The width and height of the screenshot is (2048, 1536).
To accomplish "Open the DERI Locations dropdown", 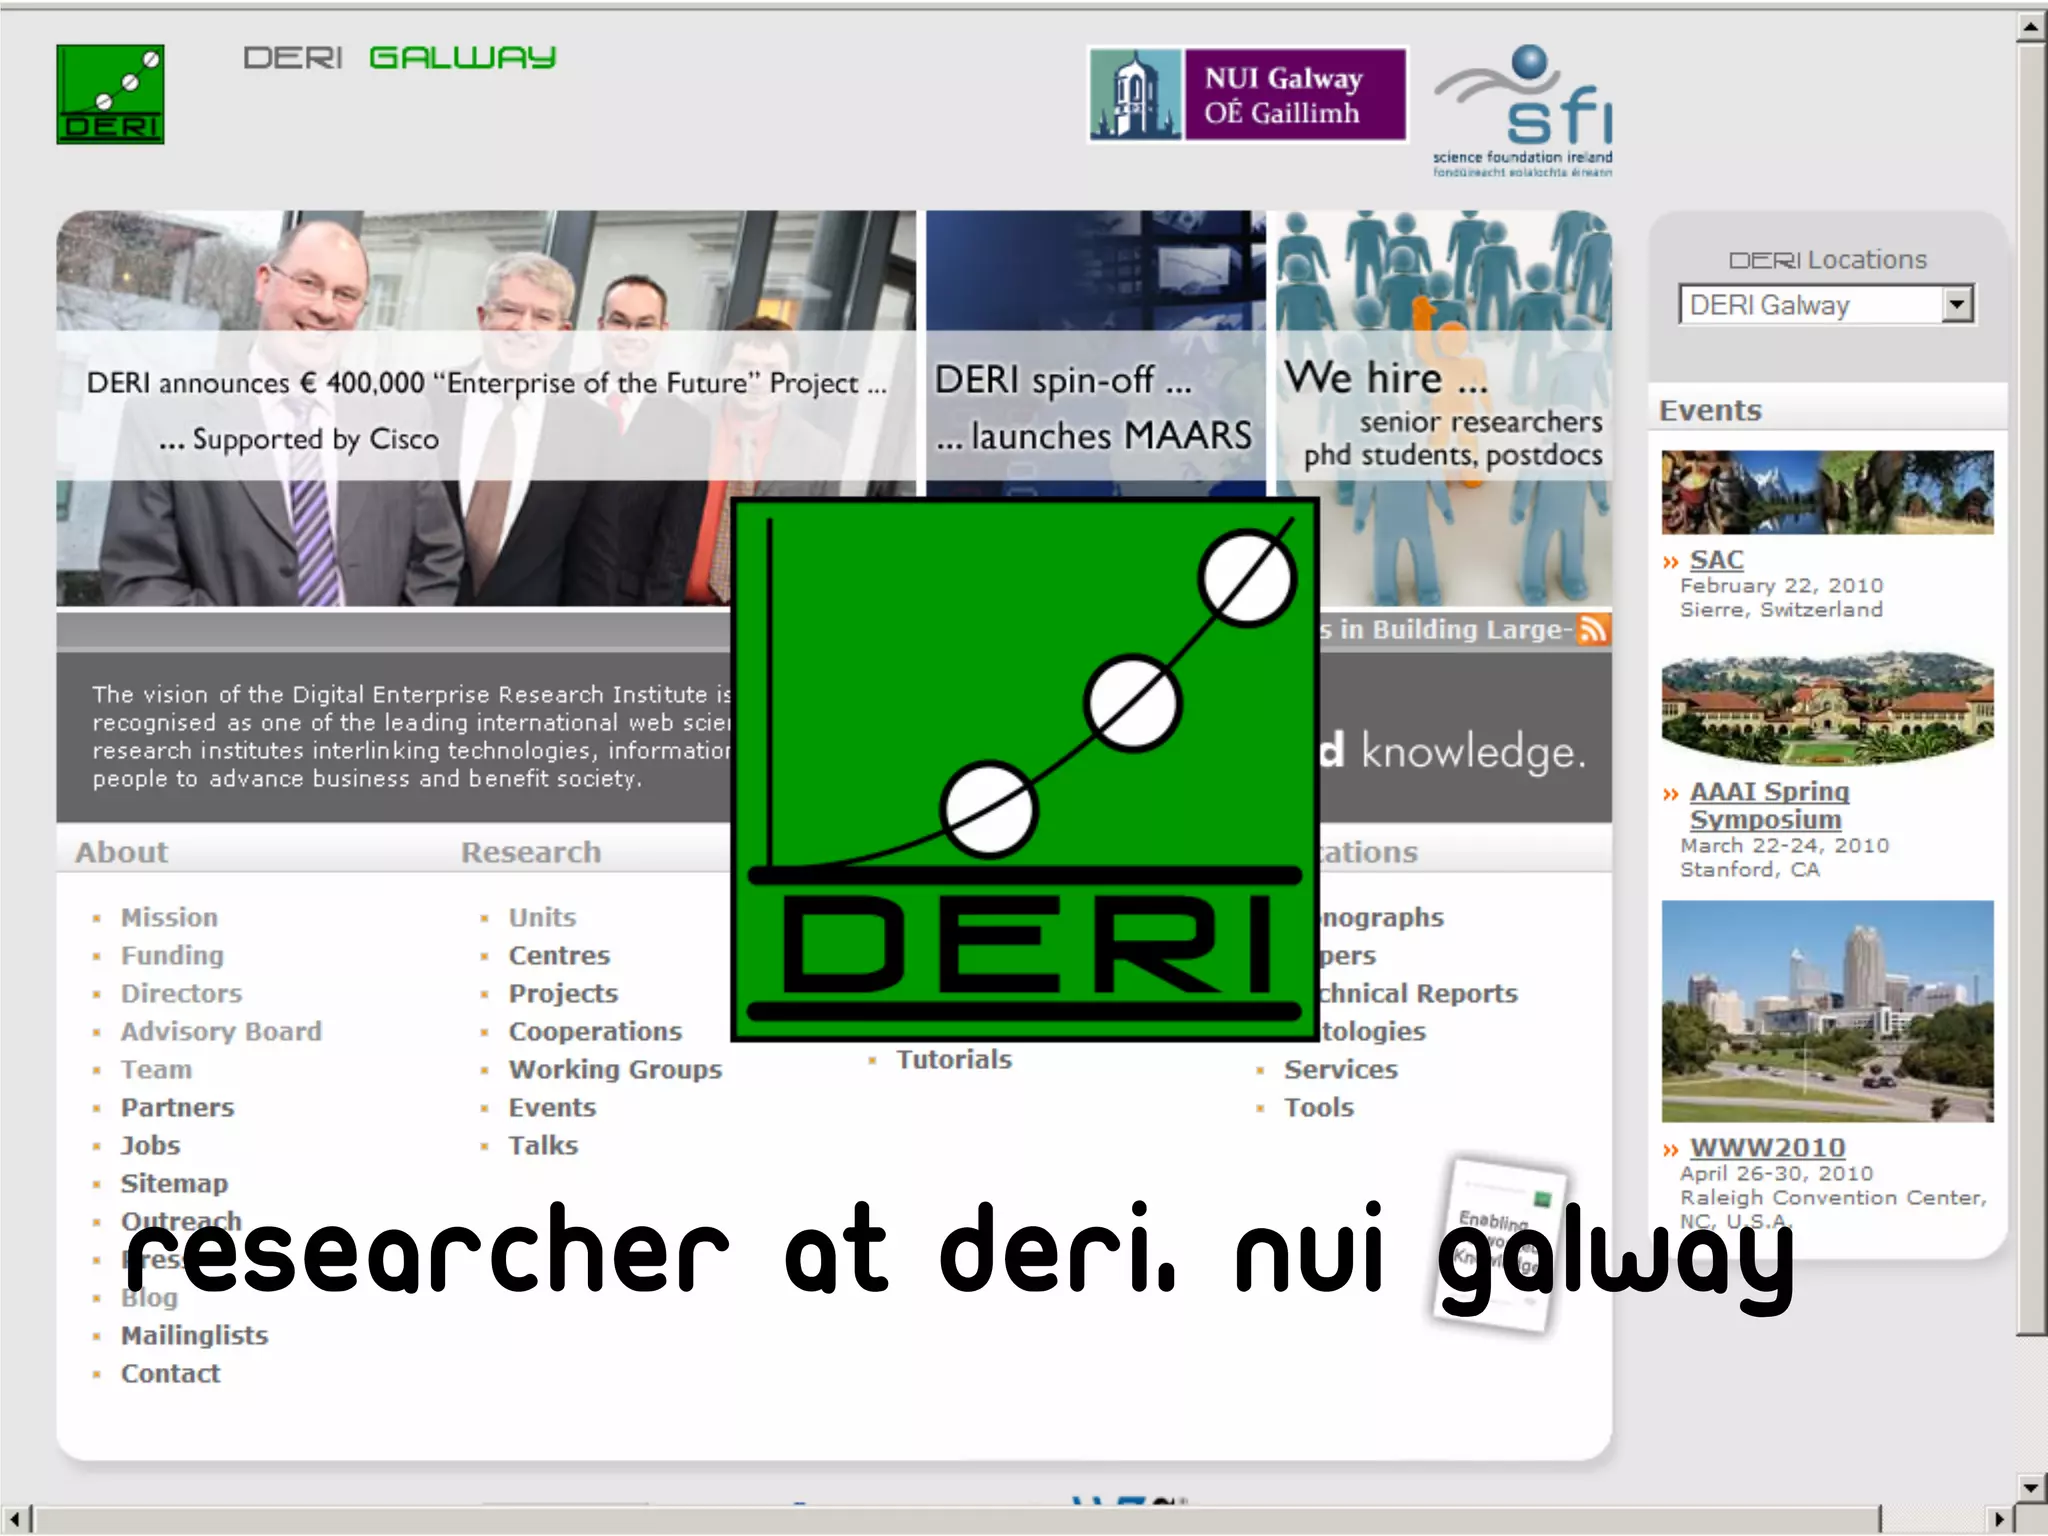I will coord(1826,304).
